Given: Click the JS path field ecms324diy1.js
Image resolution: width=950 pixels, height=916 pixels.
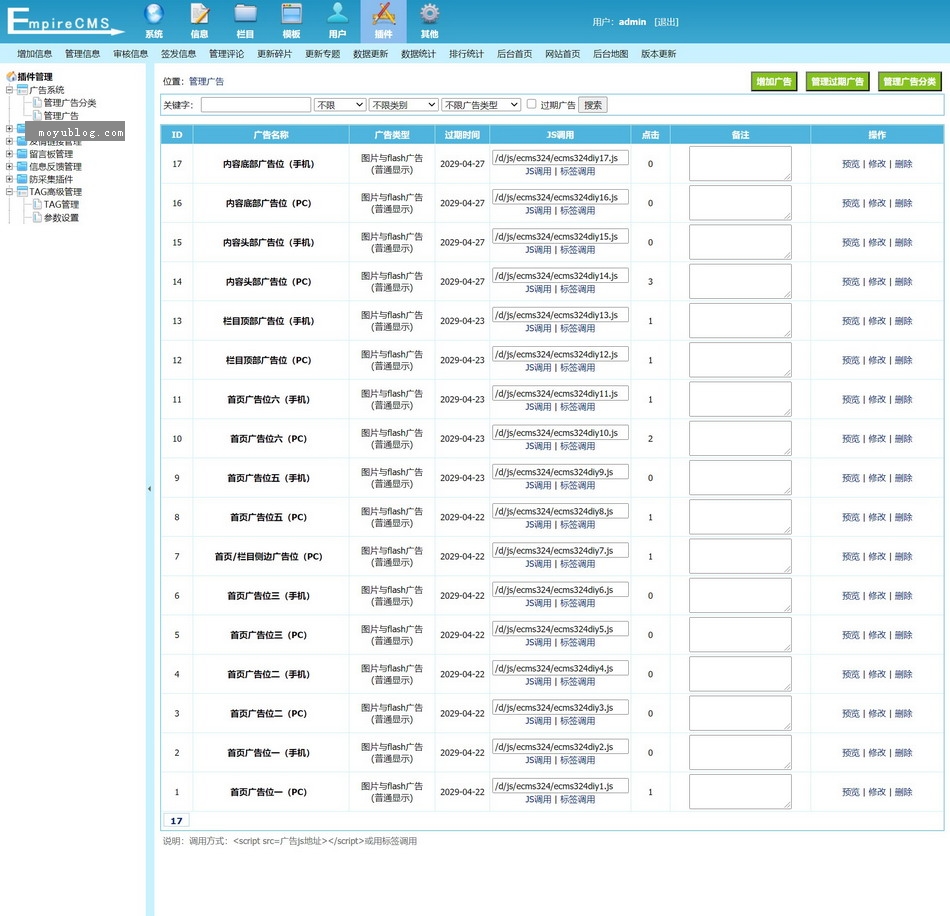Looking at the screenshot, I should click(560, 786).
